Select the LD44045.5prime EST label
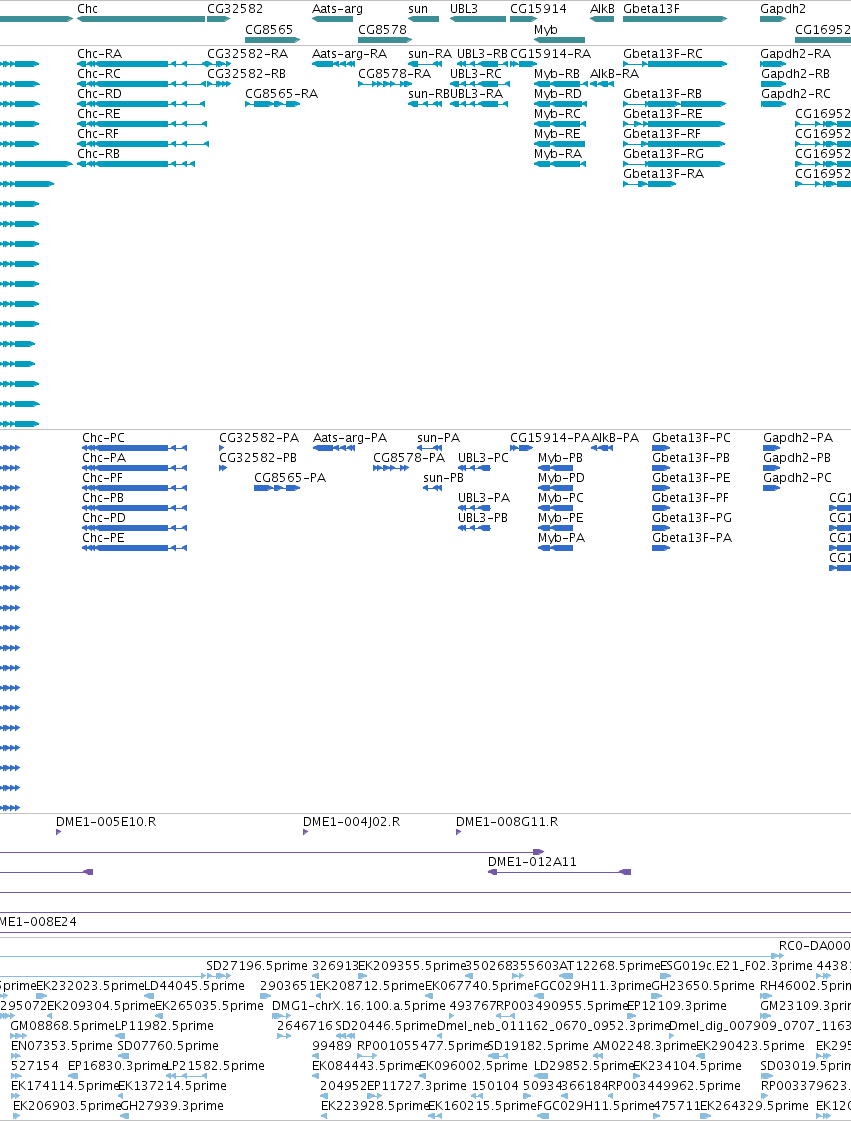The width and height of the screenshot is (851, 1121). point(195,986)
